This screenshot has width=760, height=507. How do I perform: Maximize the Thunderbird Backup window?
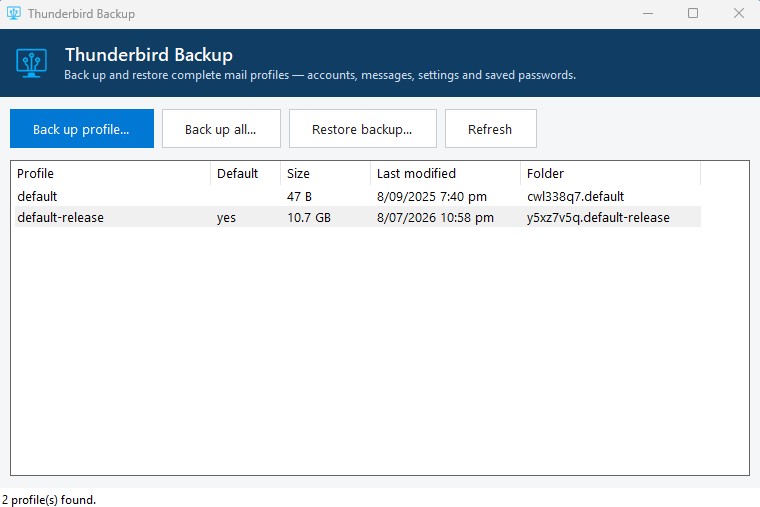(693, 13)
